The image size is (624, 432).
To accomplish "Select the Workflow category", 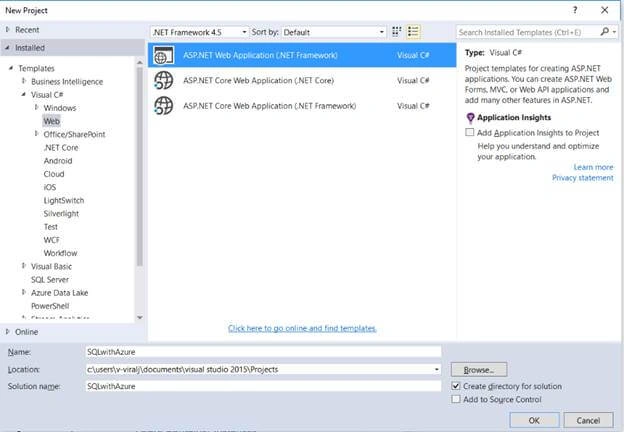I will [x=60, y=253].
